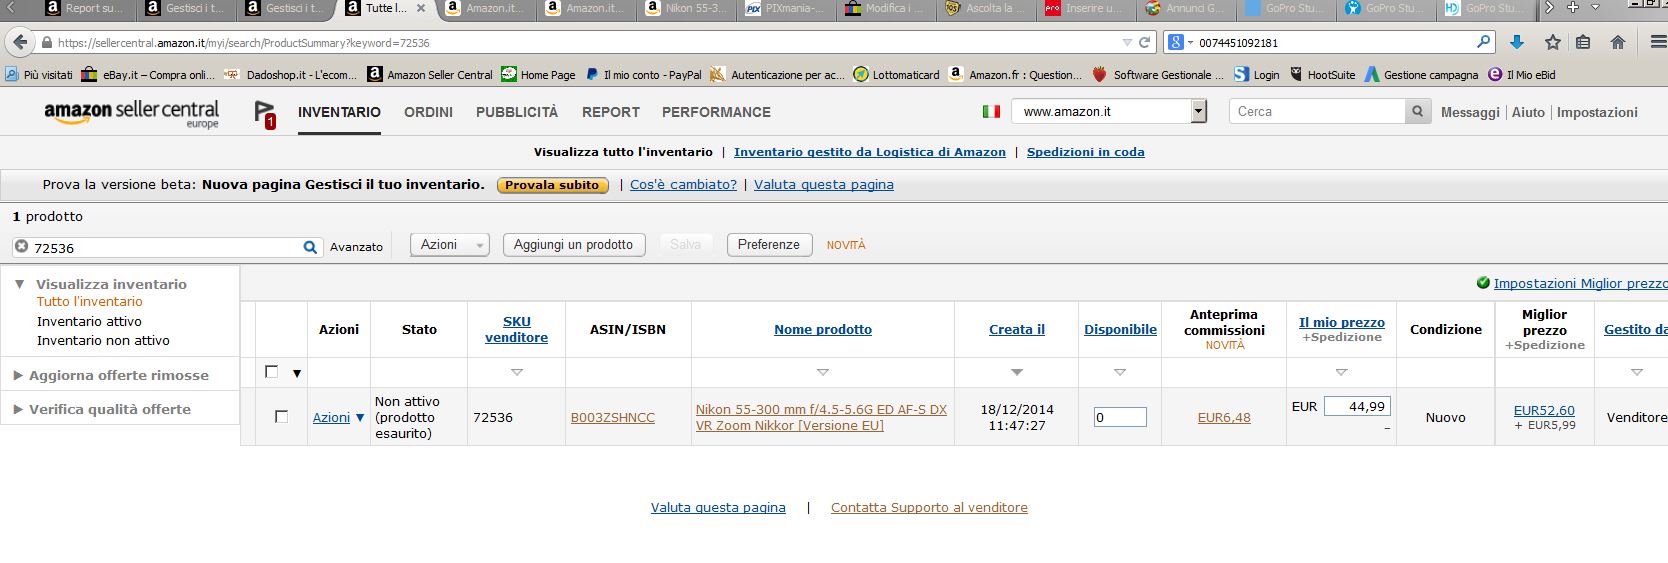Image resolution: width=1668 pixels, height=563 pixels.
Task: Go to the browser home page icon
Action: [1617, 42]
